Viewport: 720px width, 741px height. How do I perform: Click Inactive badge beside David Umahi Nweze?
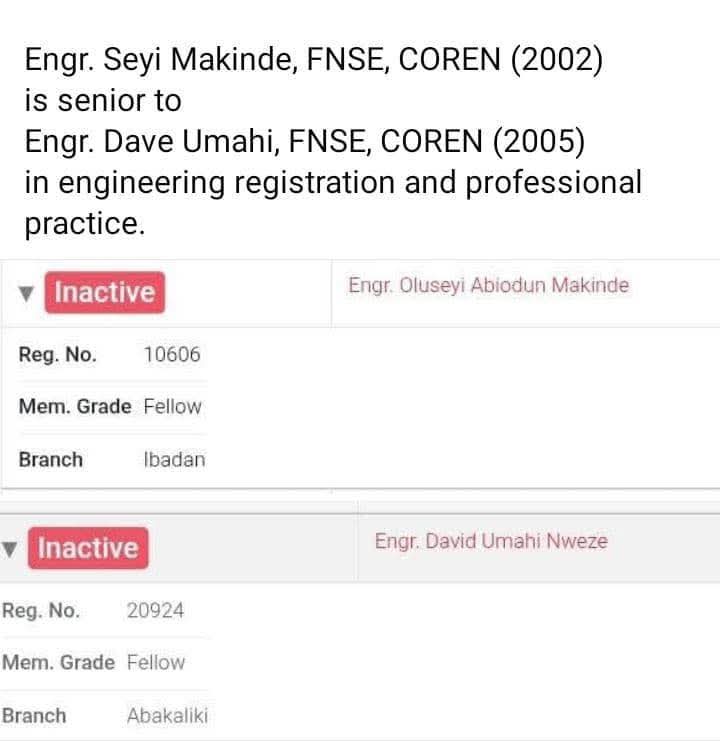pos(88,548)
